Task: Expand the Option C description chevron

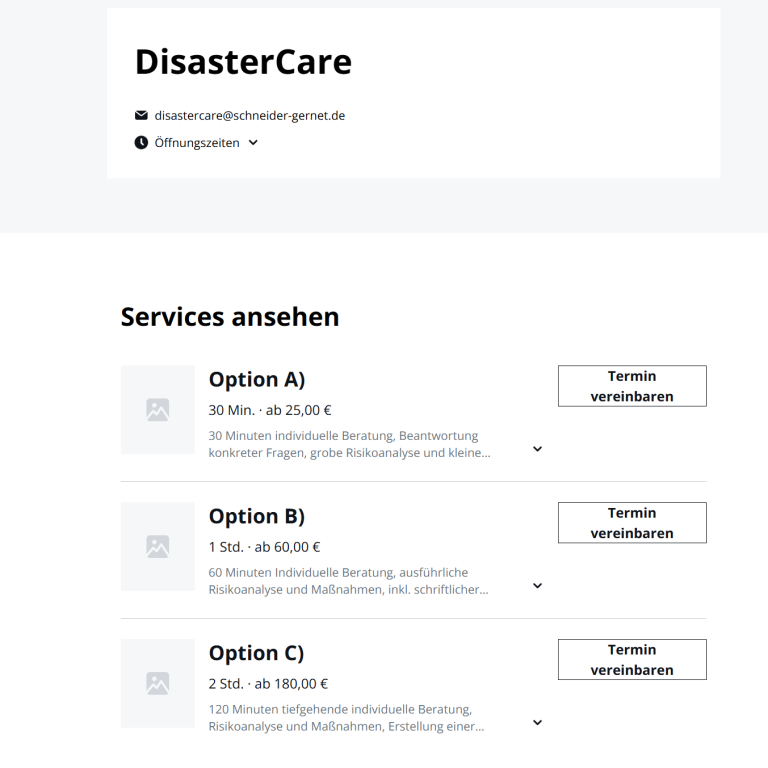Action: 537,722
